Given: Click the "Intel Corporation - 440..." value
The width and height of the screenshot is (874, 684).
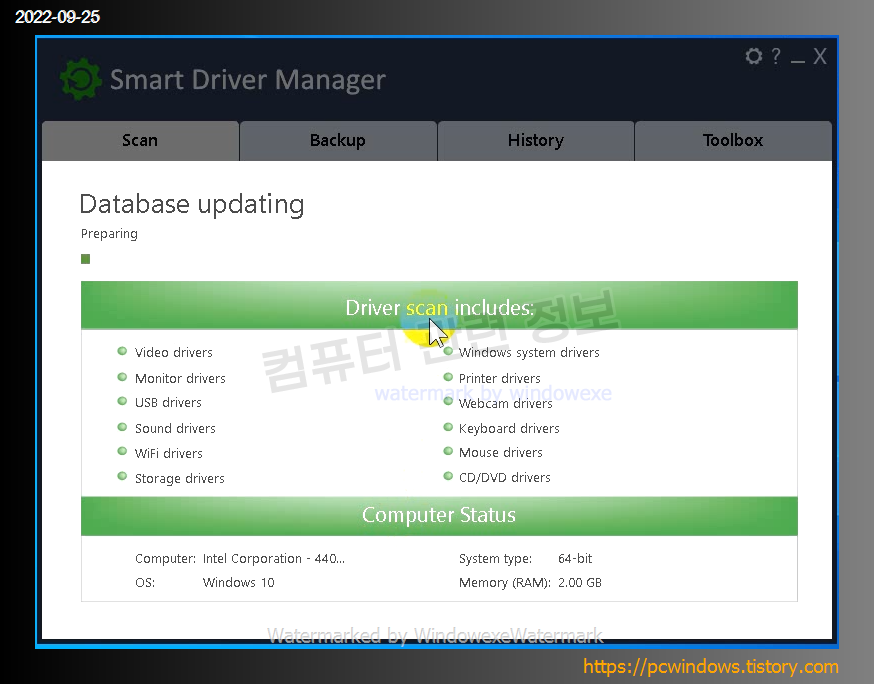Looking at the screenshot, I should click(274, 559).
